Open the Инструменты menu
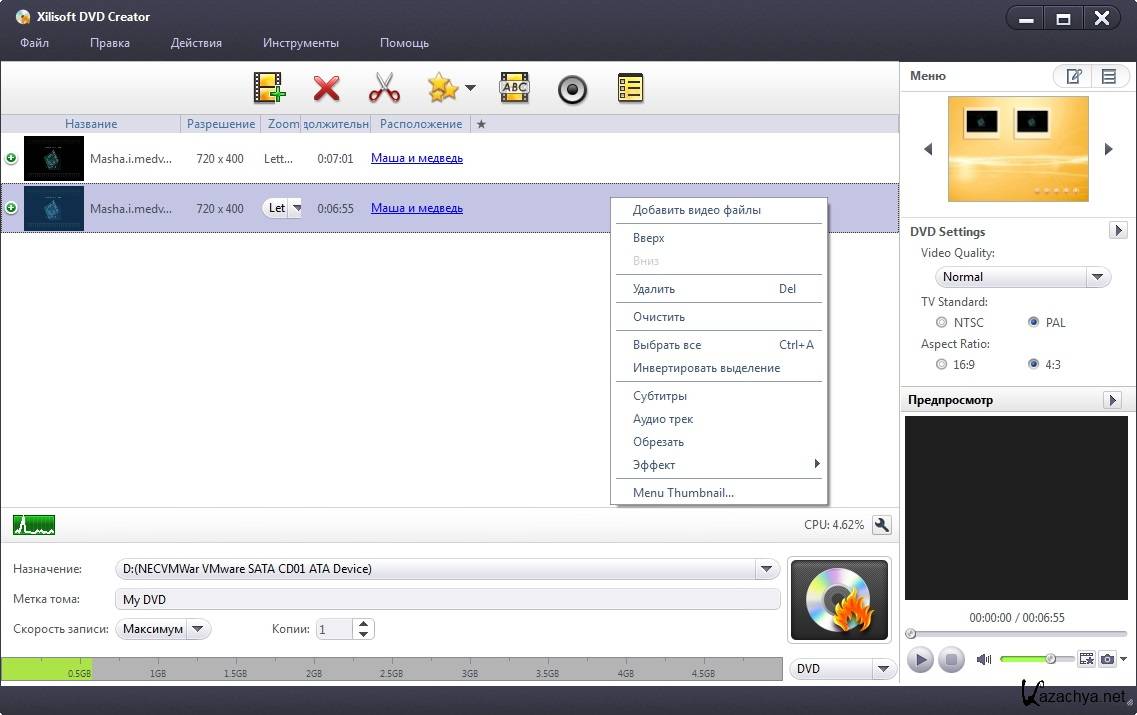This screenshot has height=715, width=1137. click(x=300, y=43)
